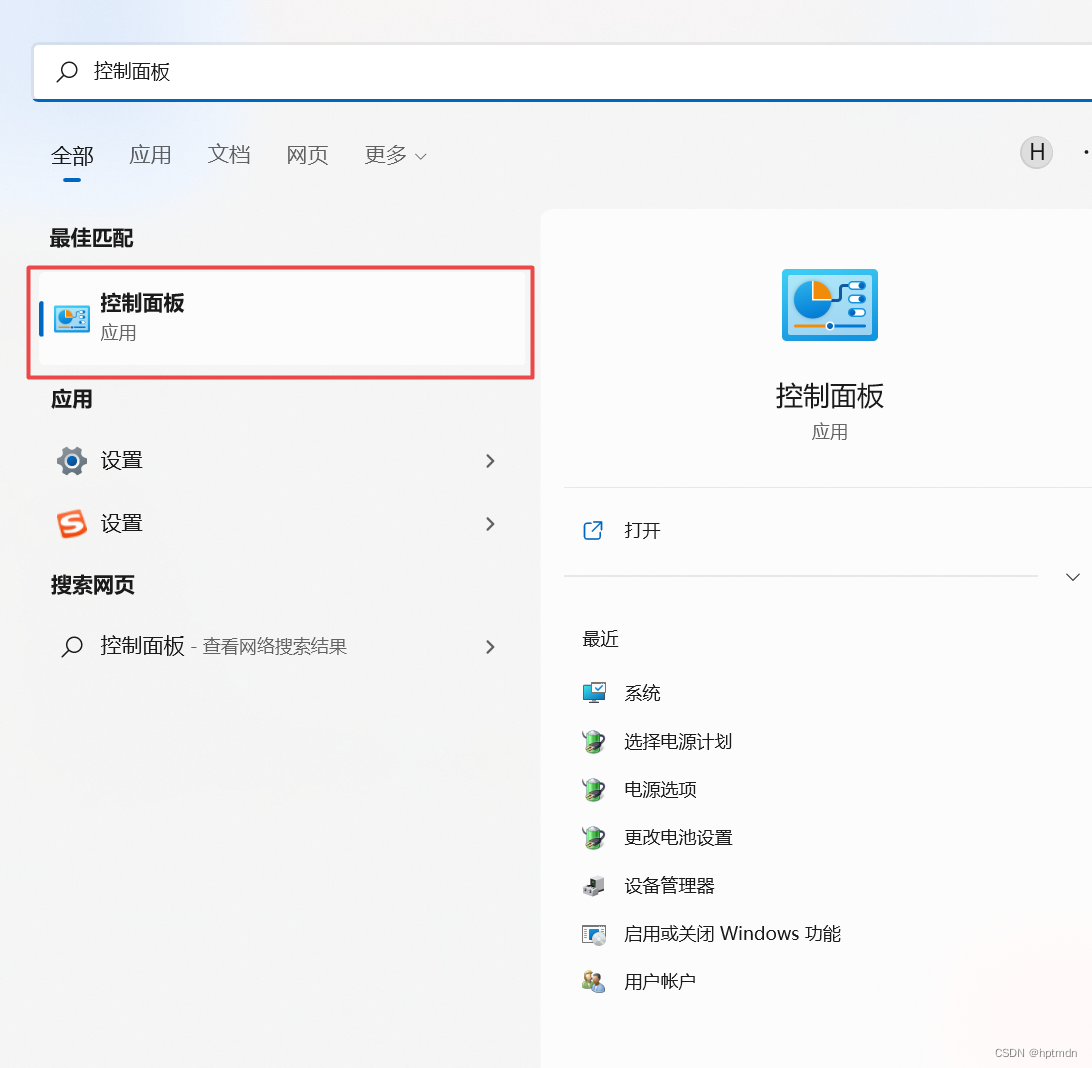Click the 用户帐户 users icon
The width and height of the screenshot is (1092, 1068).
594,982
